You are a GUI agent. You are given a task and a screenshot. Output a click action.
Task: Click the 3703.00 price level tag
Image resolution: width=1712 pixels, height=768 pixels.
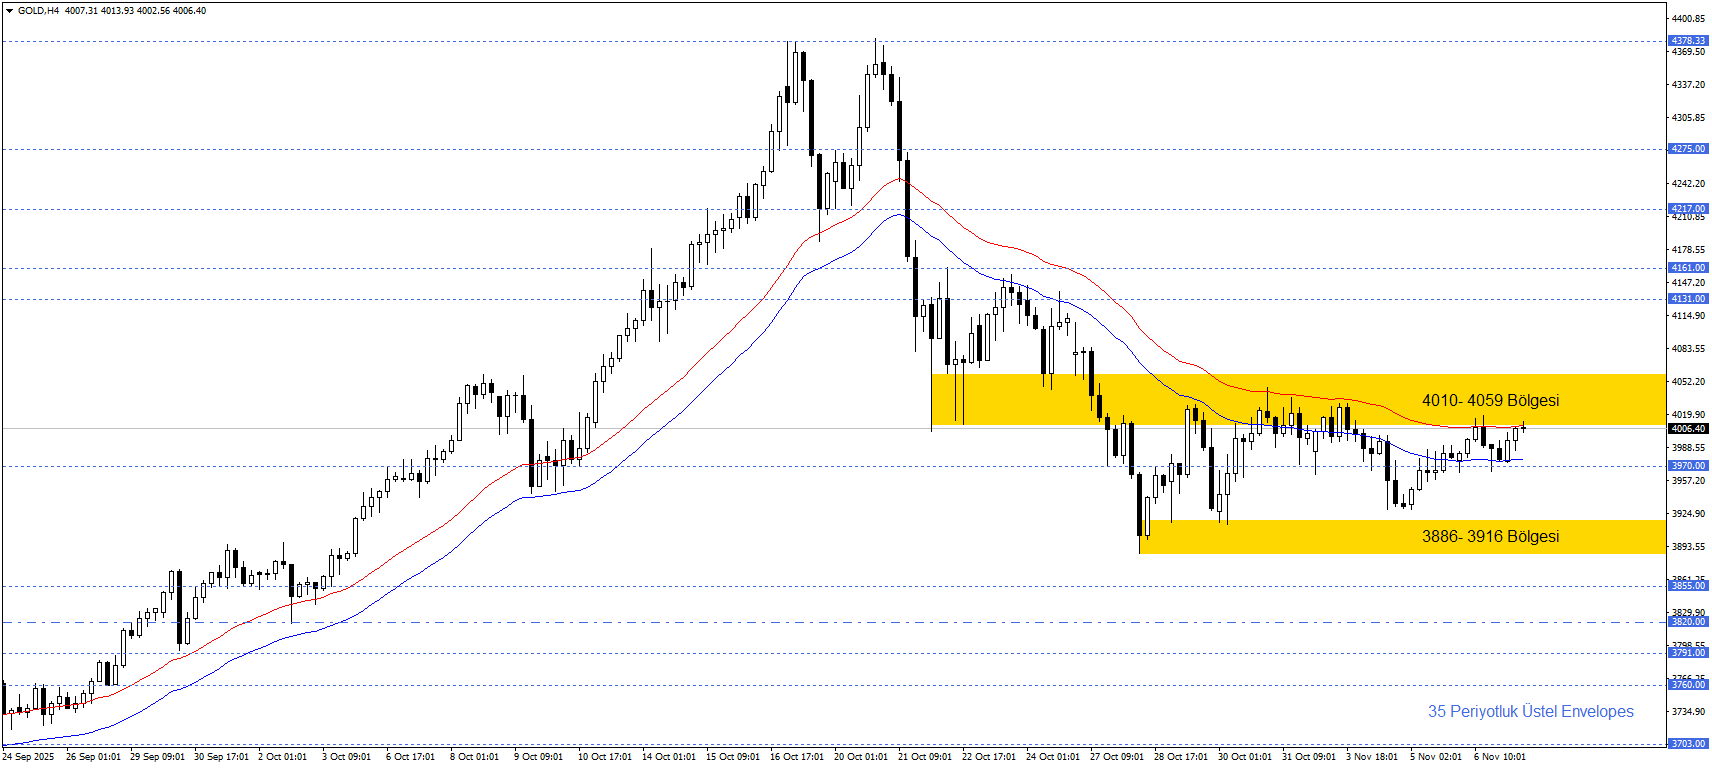tap(1688, 744)
